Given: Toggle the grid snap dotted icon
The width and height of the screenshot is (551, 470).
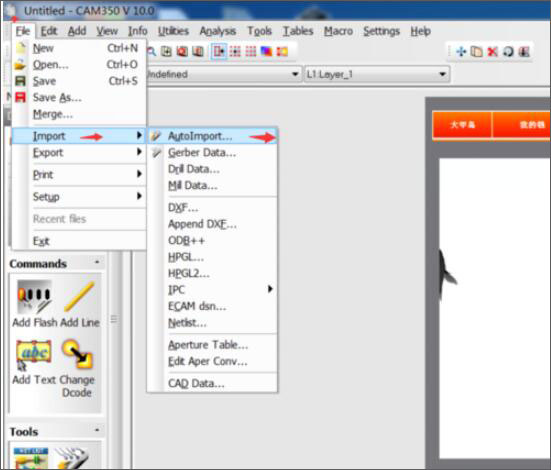Looking at the screenshot, I should coord(235,52).
